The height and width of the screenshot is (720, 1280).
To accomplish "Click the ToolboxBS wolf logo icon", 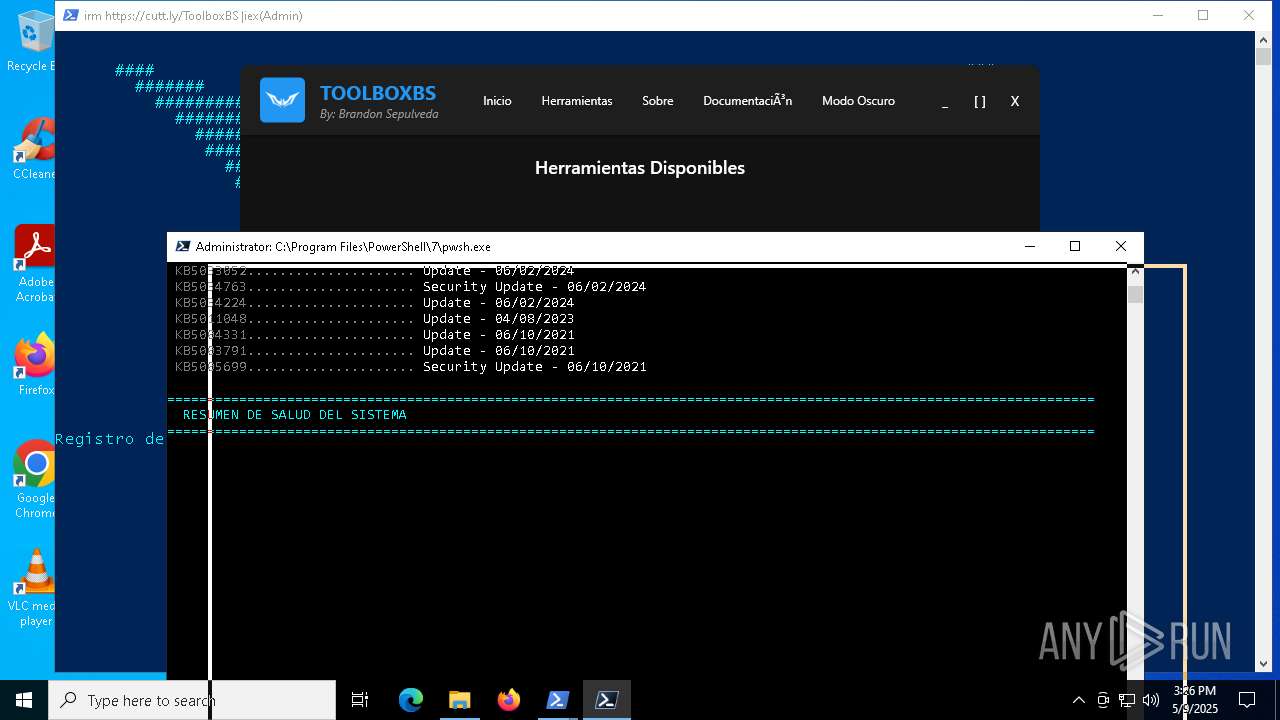I will 282,100.
